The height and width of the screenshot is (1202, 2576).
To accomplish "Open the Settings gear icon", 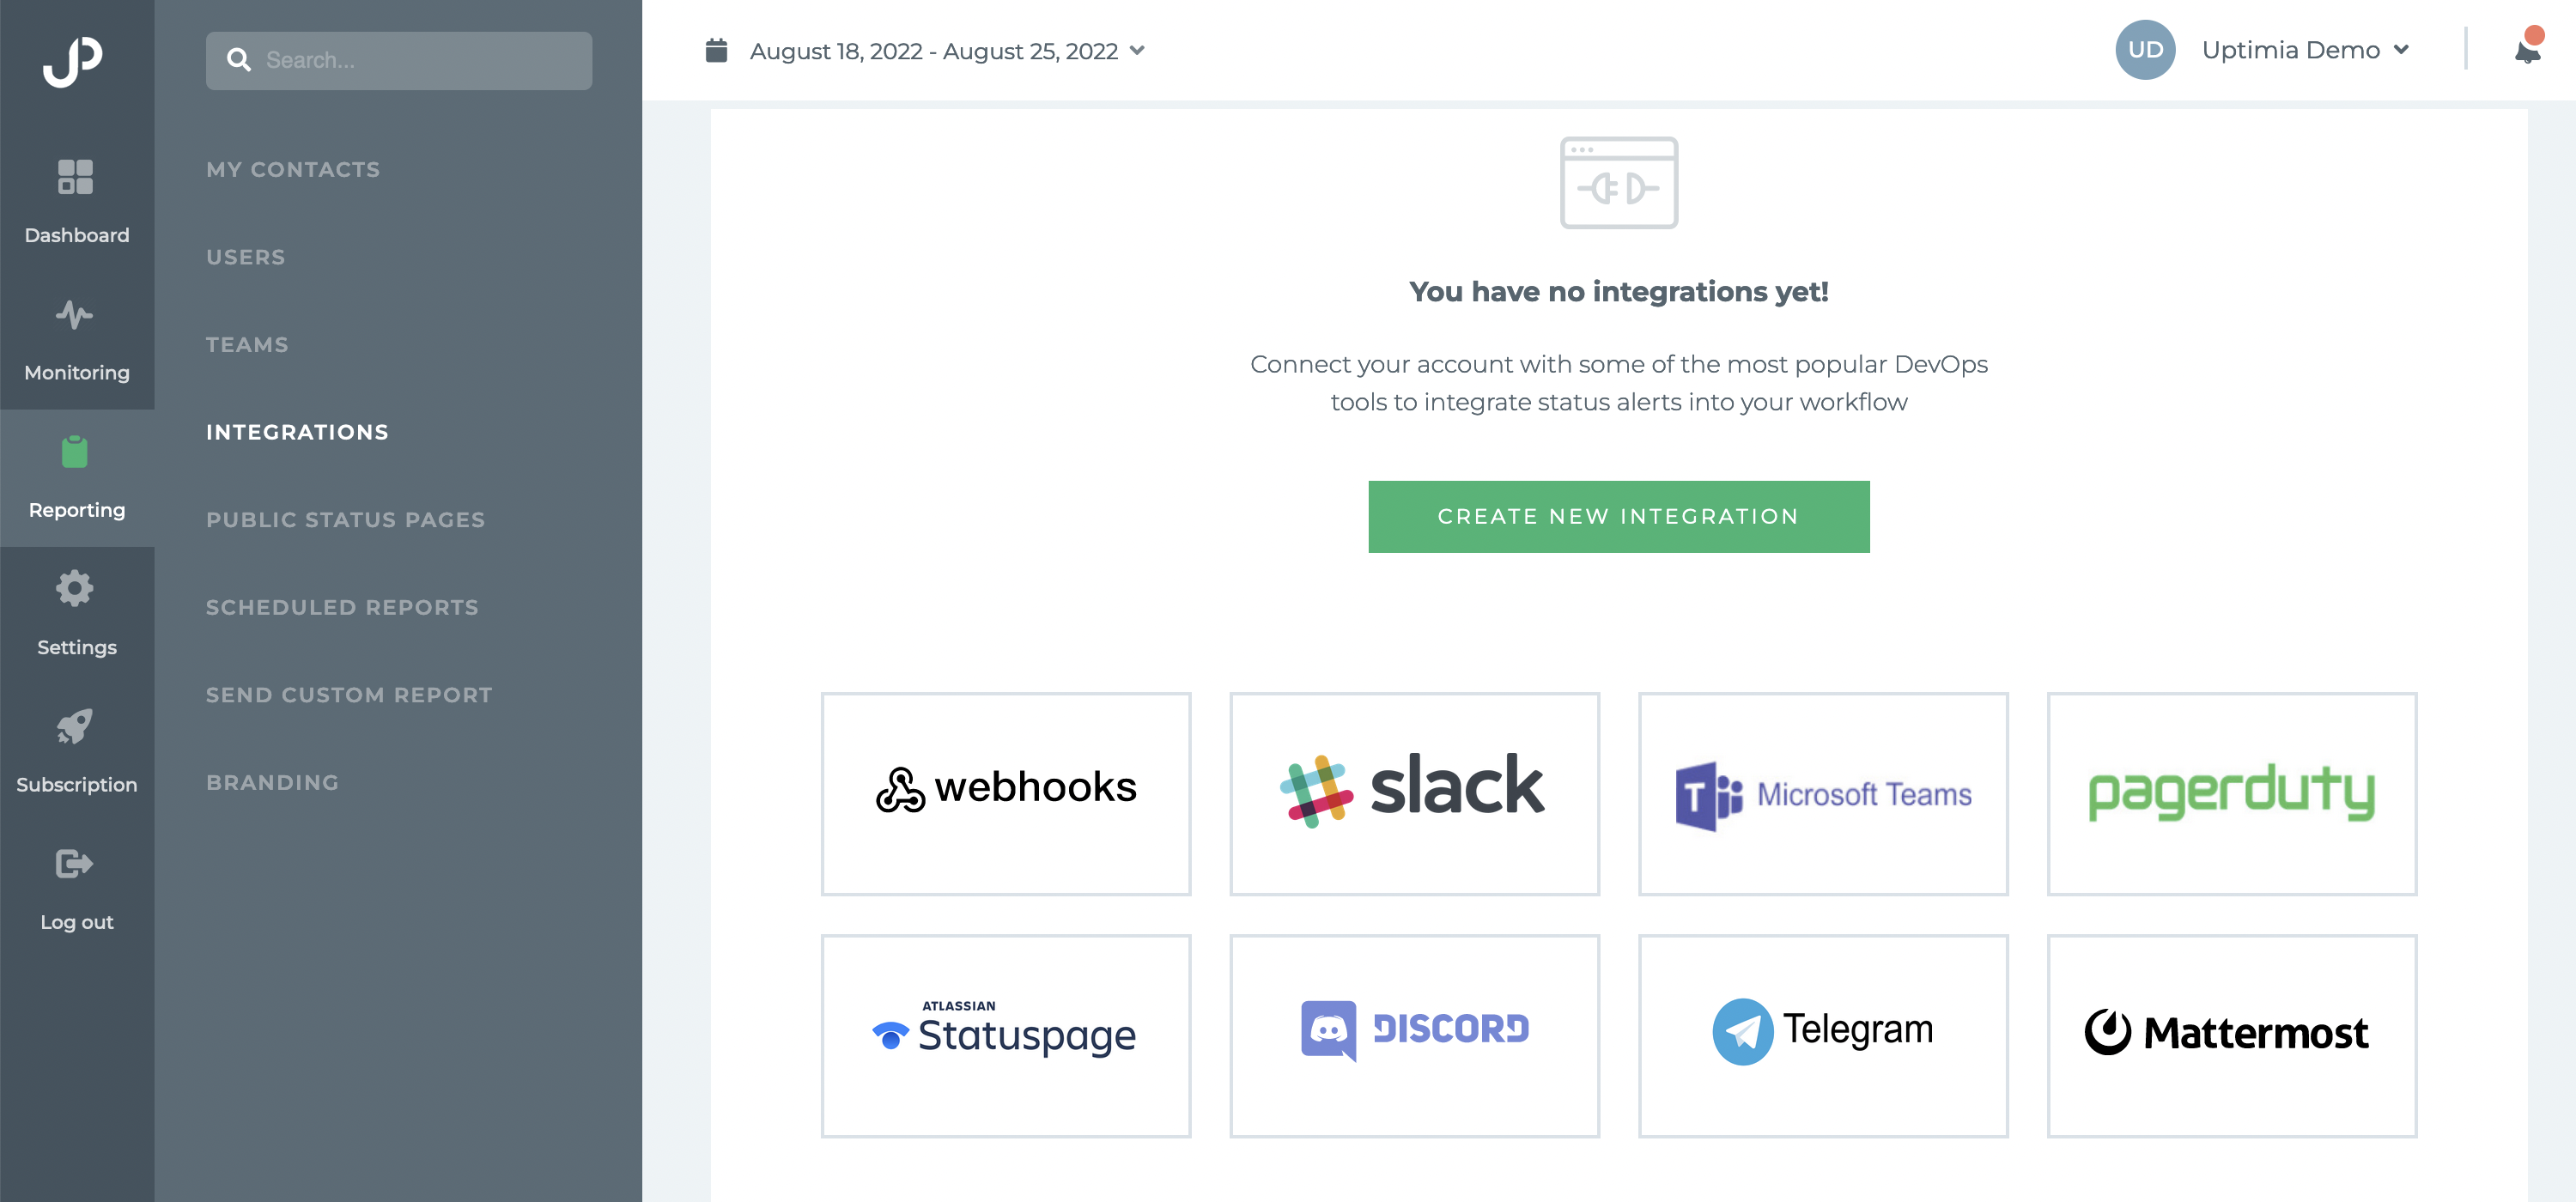I will click(75, 589).
